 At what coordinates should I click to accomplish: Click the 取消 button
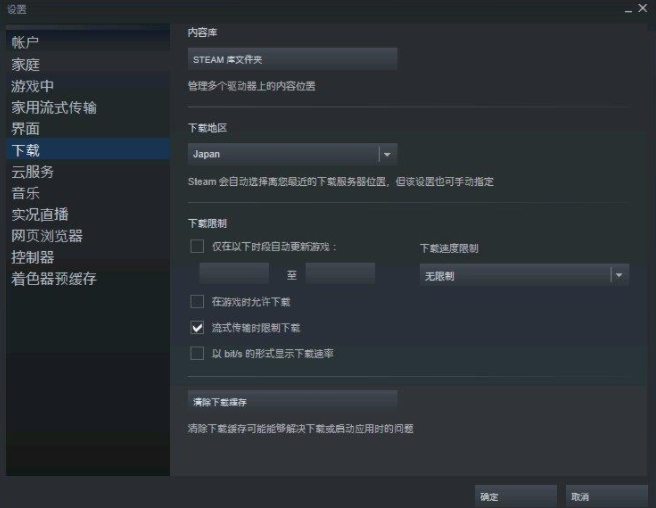click(606, 496)
